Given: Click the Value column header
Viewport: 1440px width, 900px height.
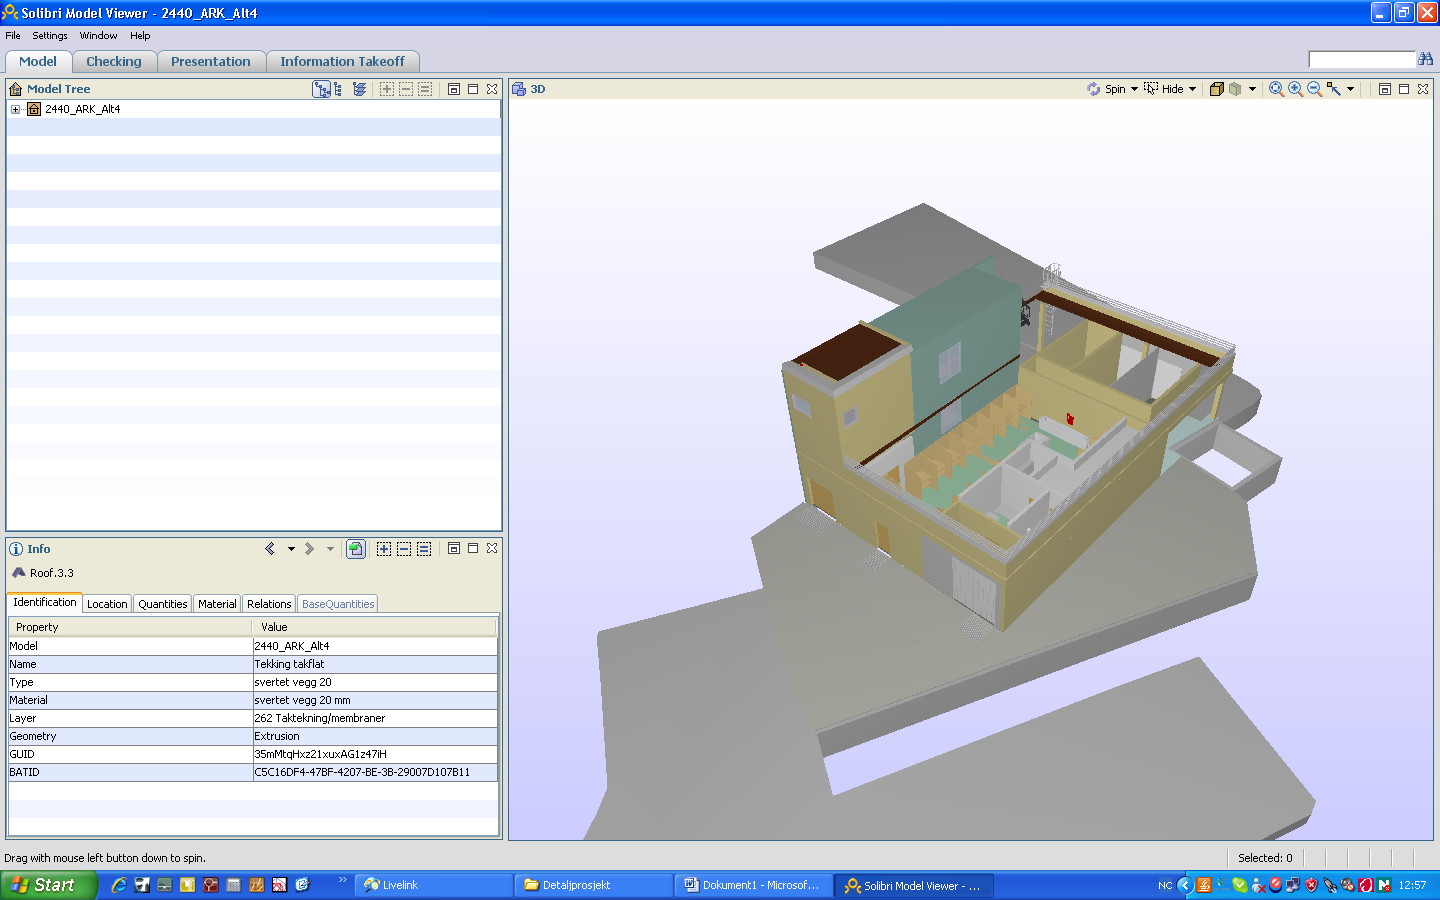Looking at the screenshot, I should point(374,627).
